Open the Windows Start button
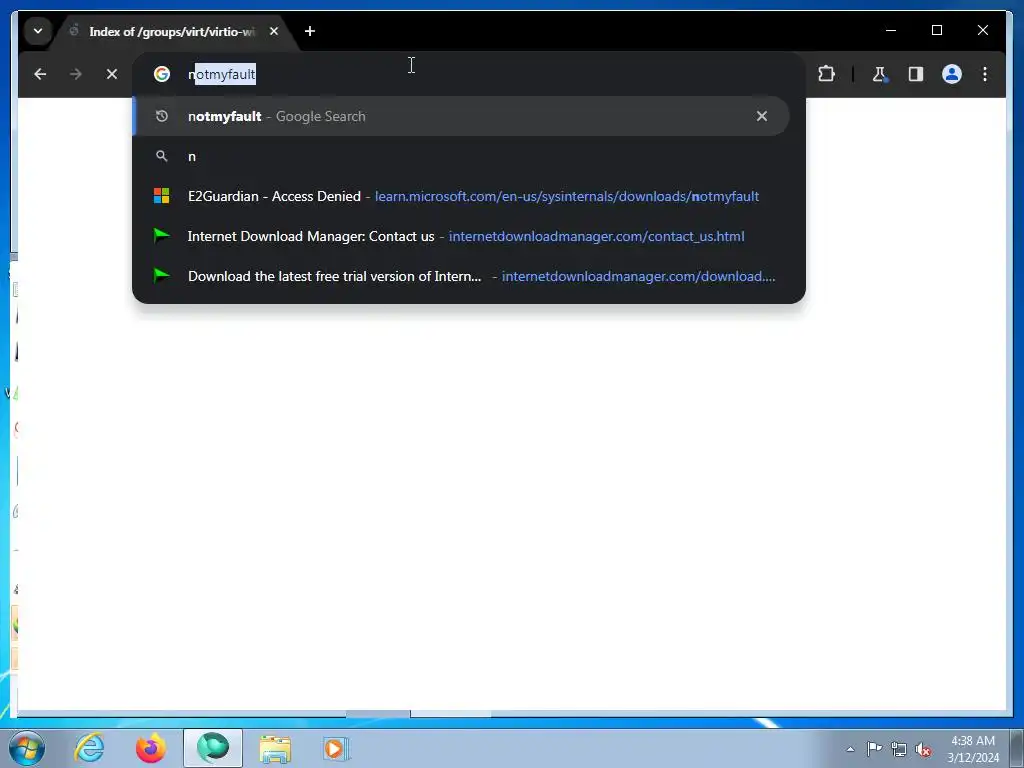 (27, 748)
